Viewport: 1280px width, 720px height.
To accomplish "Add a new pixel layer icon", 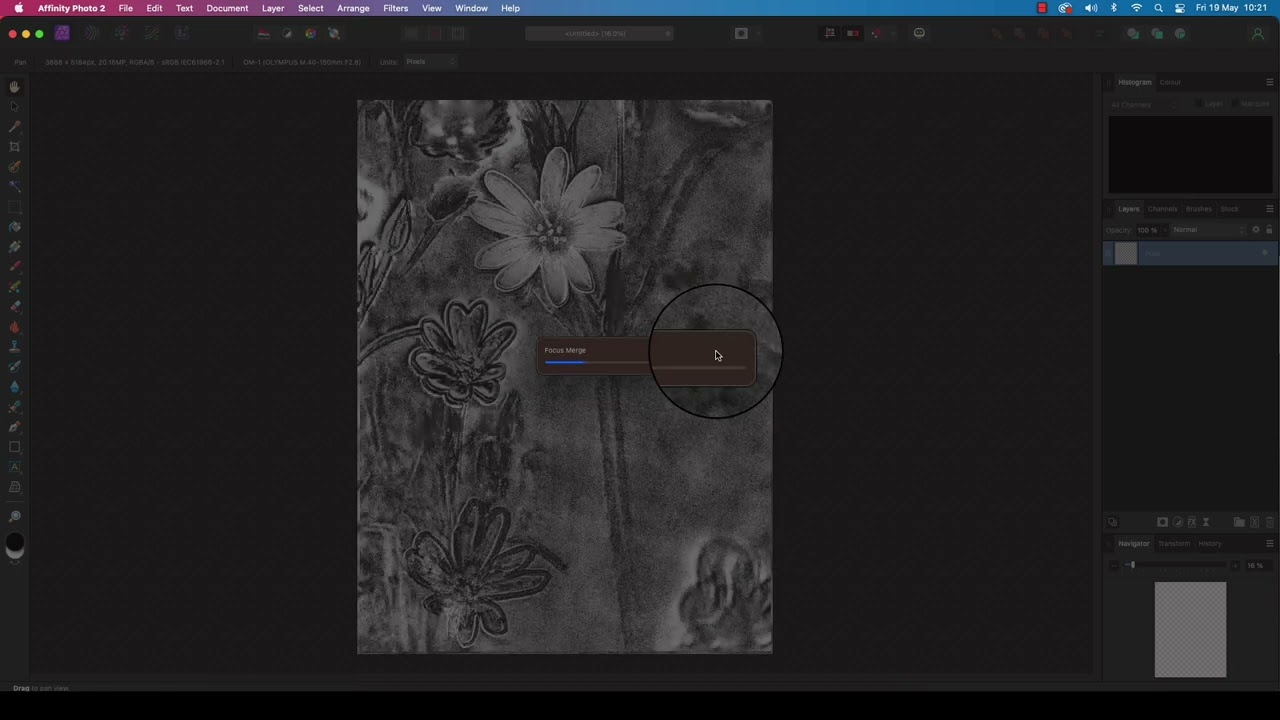I will 1254,522.
